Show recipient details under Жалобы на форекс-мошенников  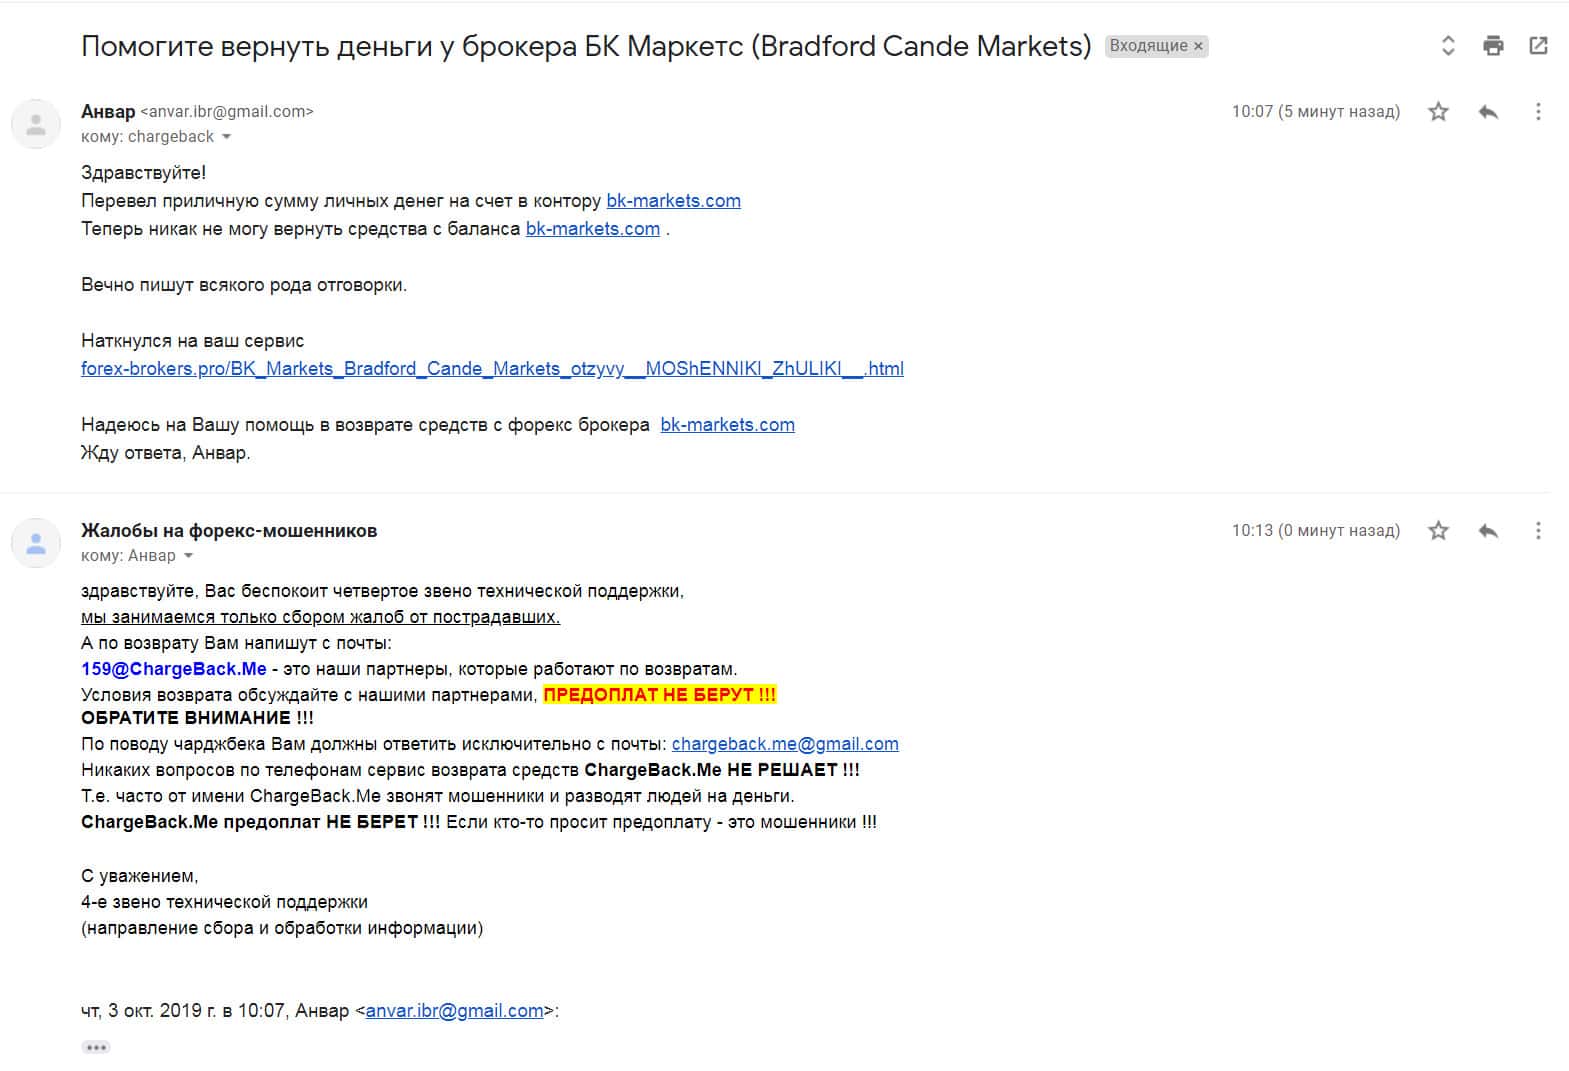tap(188, 556)
